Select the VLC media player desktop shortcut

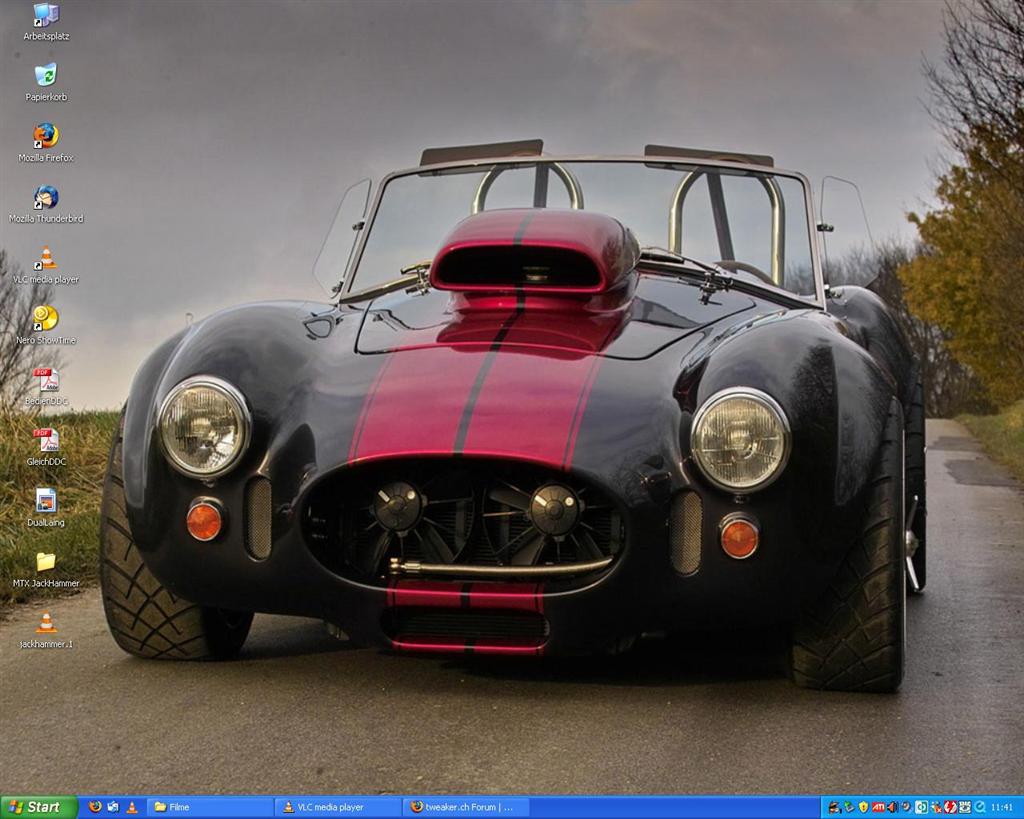[46, 259]
